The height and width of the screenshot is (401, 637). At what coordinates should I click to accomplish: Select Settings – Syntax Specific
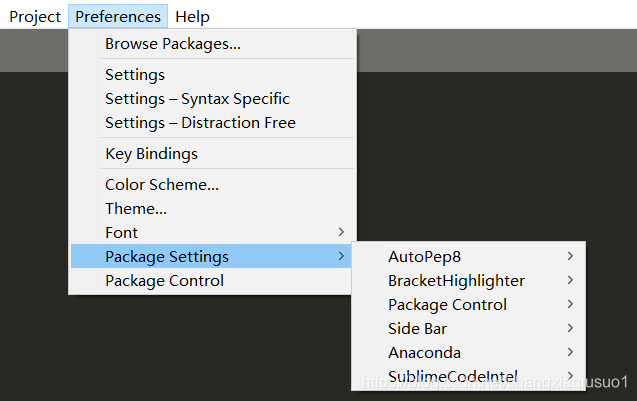click(x=212, y=99)
